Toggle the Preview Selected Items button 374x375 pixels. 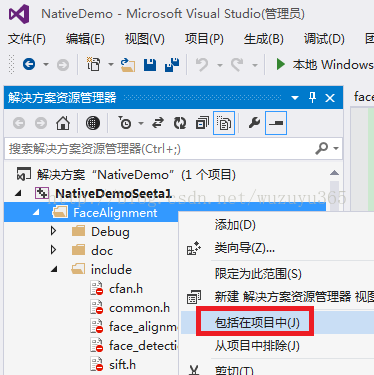(x=276, y=123)
